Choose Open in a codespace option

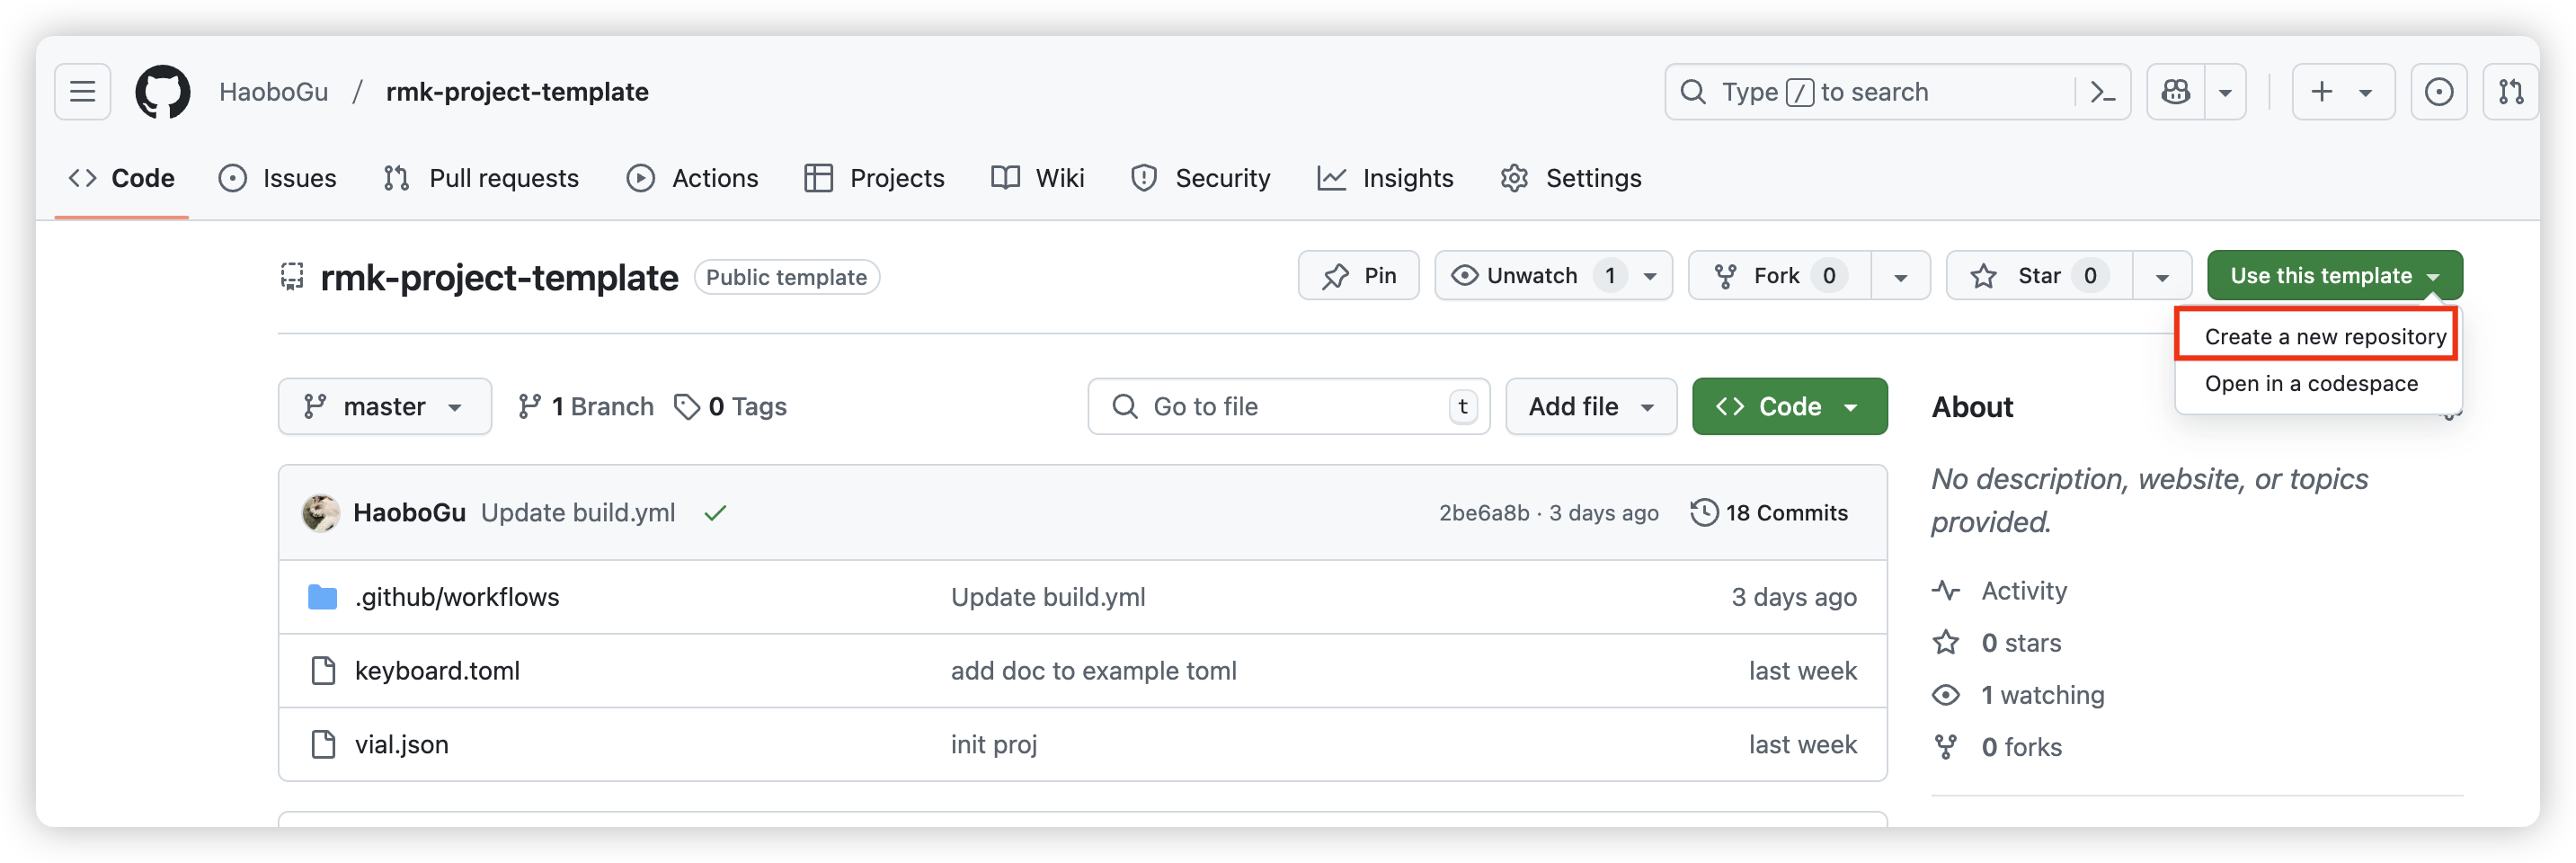click(2310, 384)
